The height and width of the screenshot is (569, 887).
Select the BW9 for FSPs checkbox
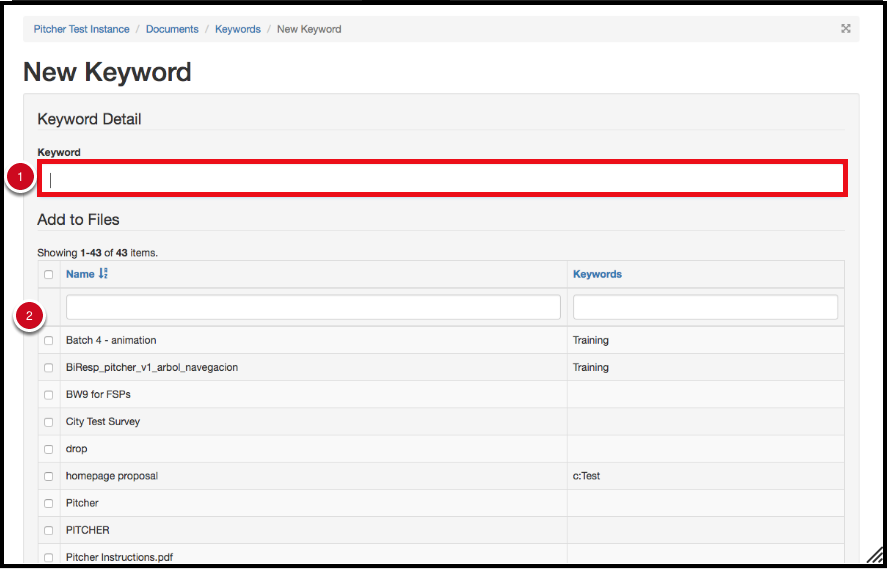[48, 395]
